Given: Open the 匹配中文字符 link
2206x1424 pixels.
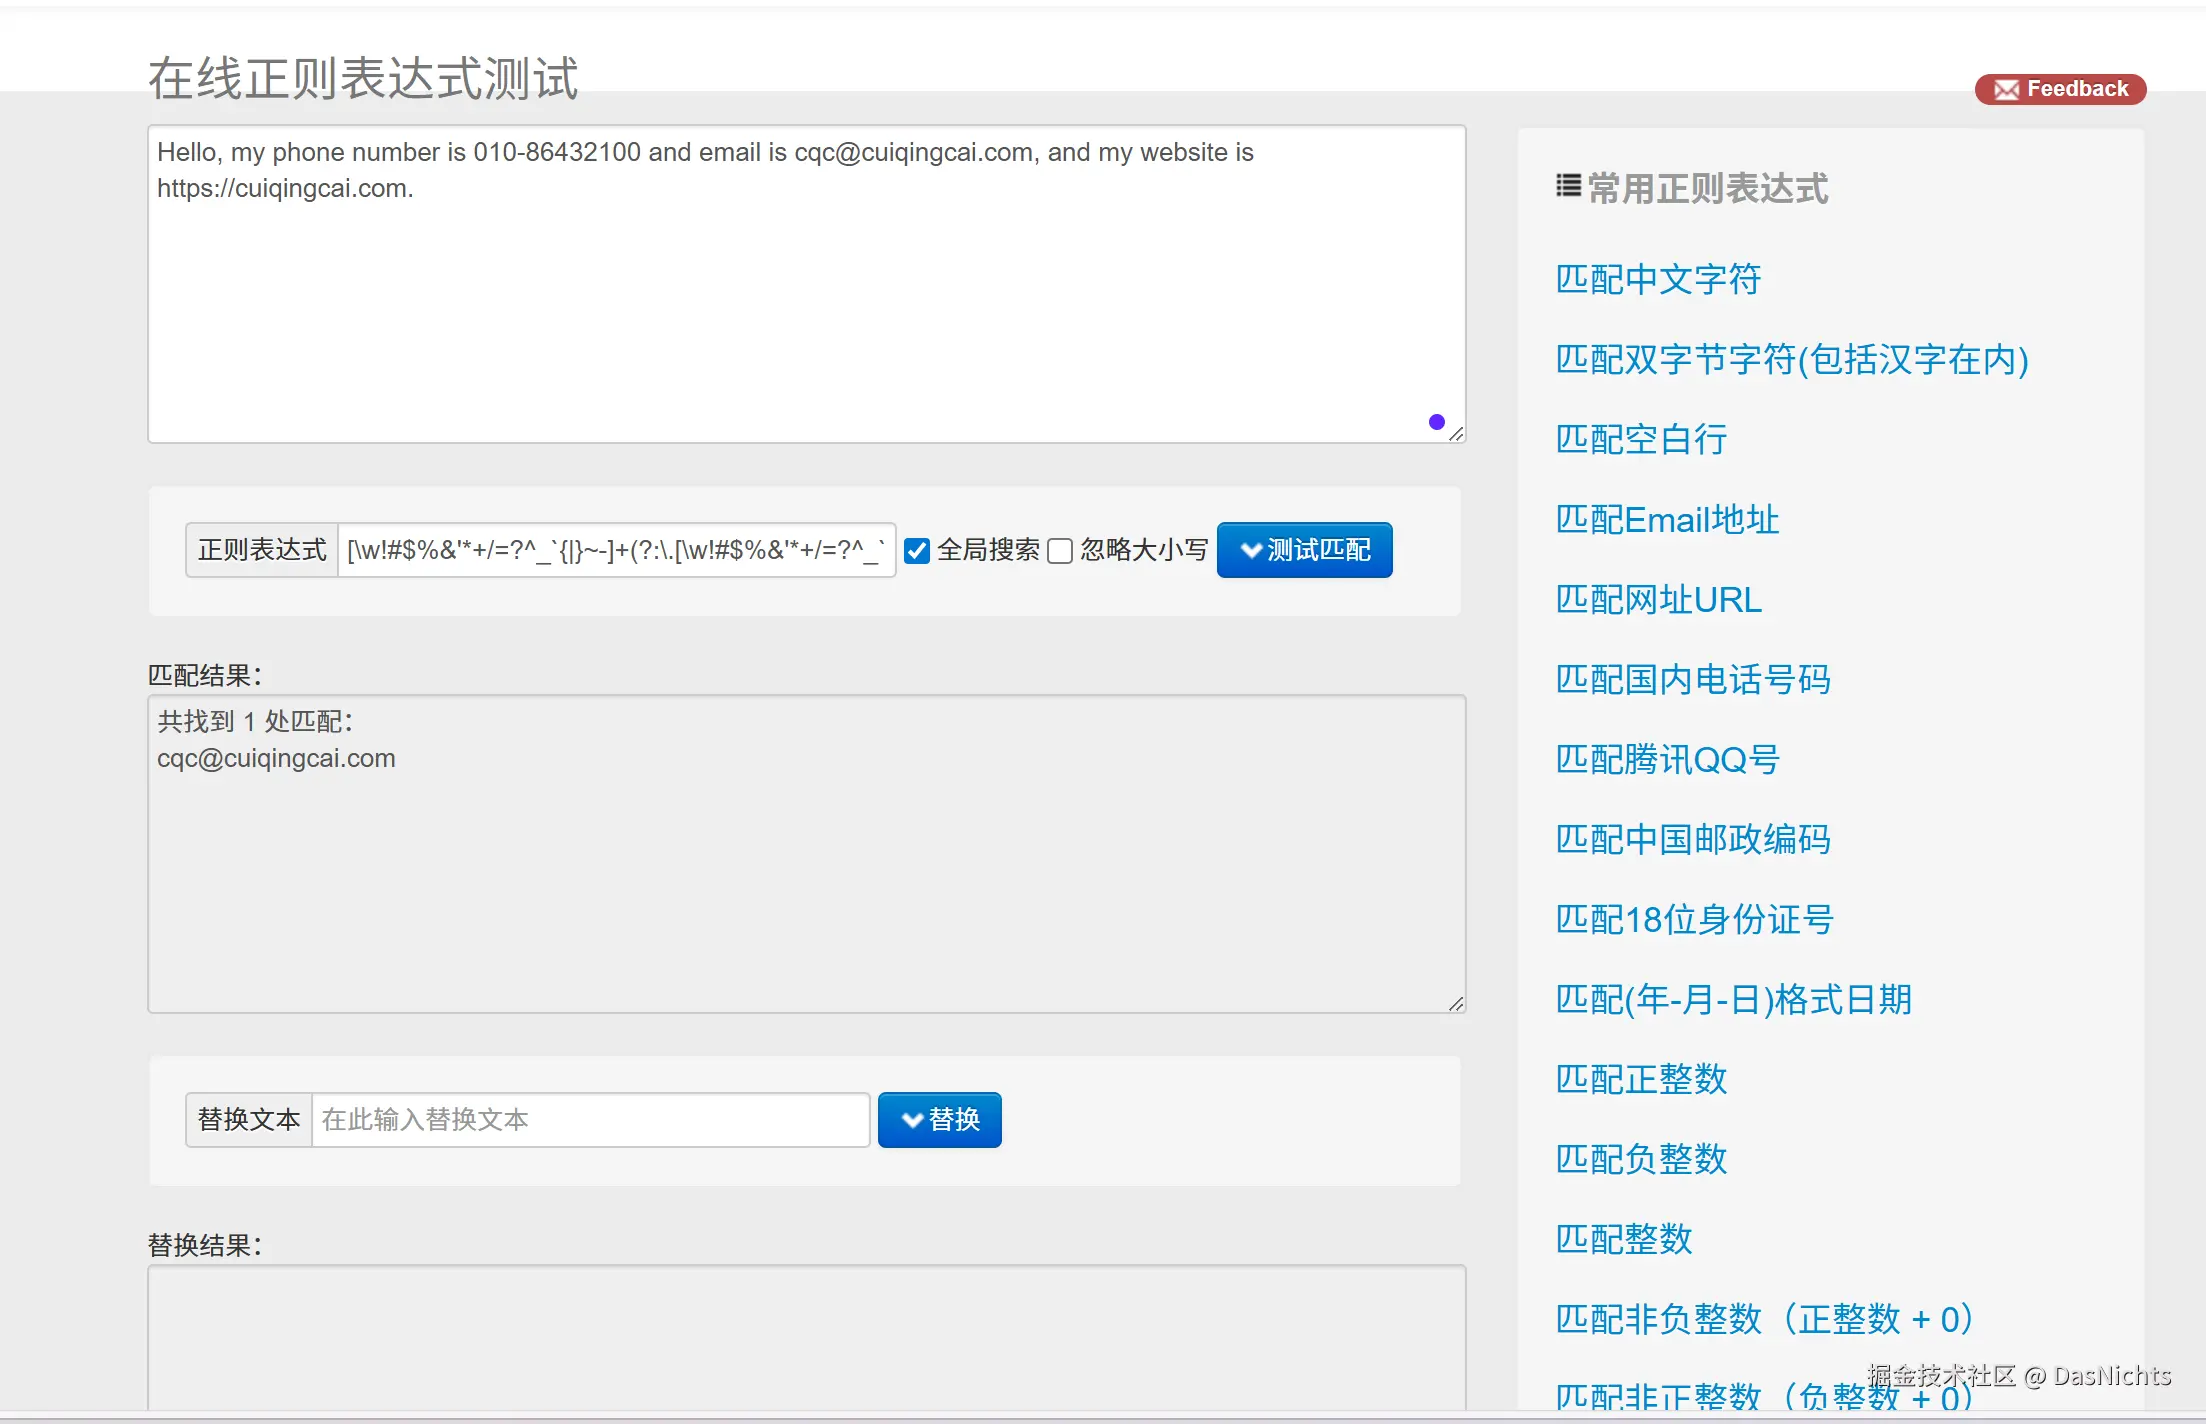Looking at the screenshot, I should [1657, 279].
